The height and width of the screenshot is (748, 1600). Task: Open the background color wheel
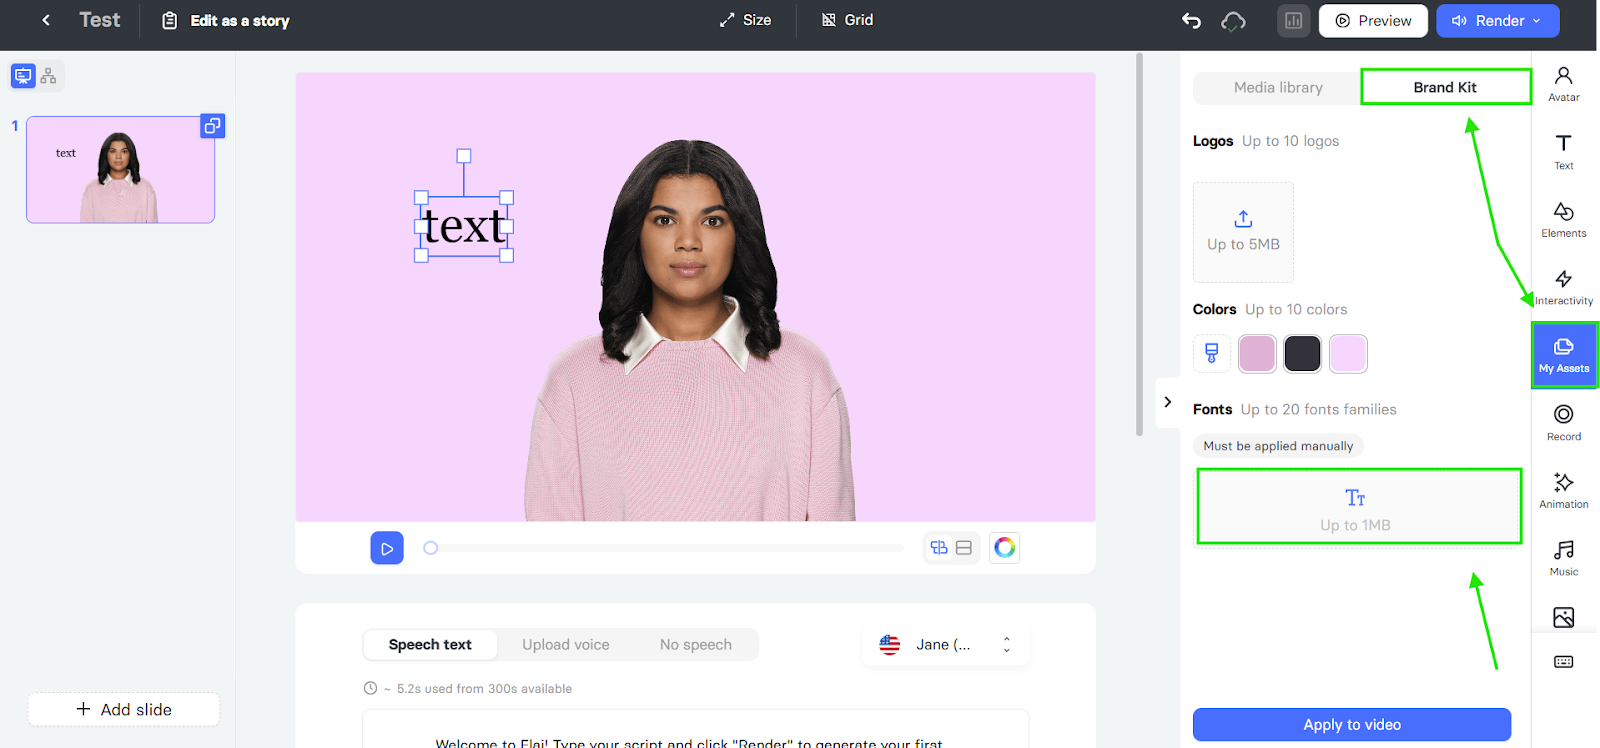coord(1005,547)
